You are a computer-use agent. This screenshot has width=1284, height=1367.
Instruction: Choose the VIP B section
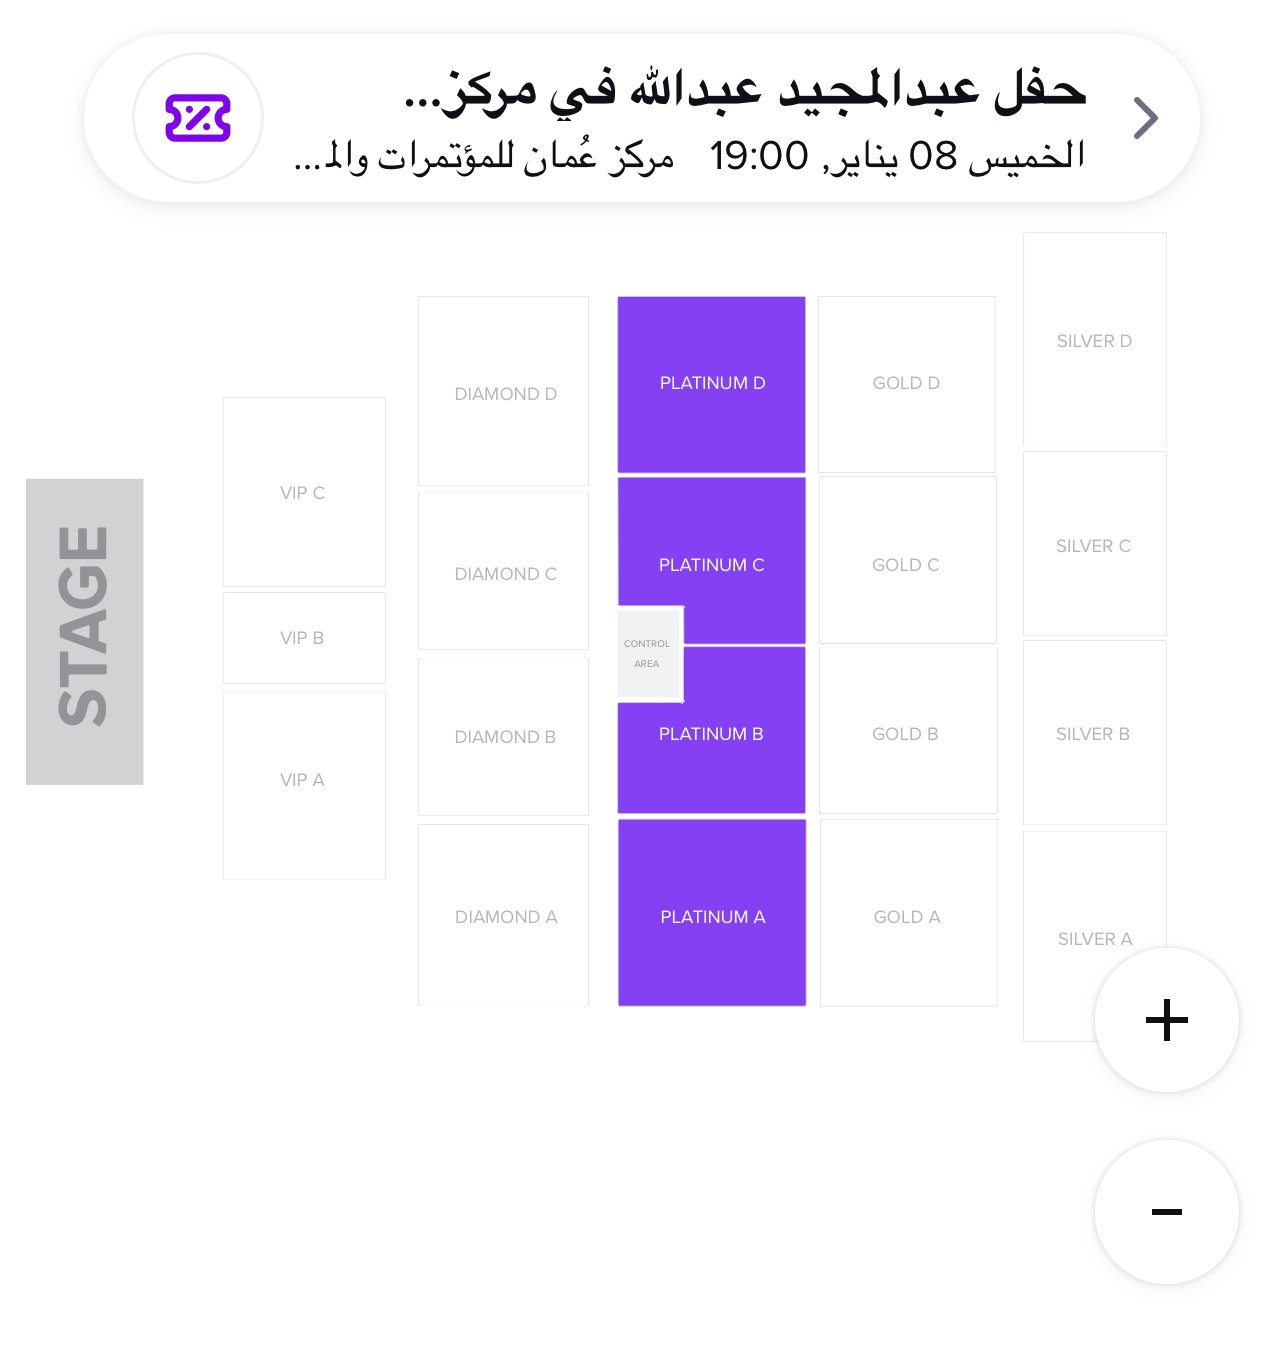pos(303,638)
